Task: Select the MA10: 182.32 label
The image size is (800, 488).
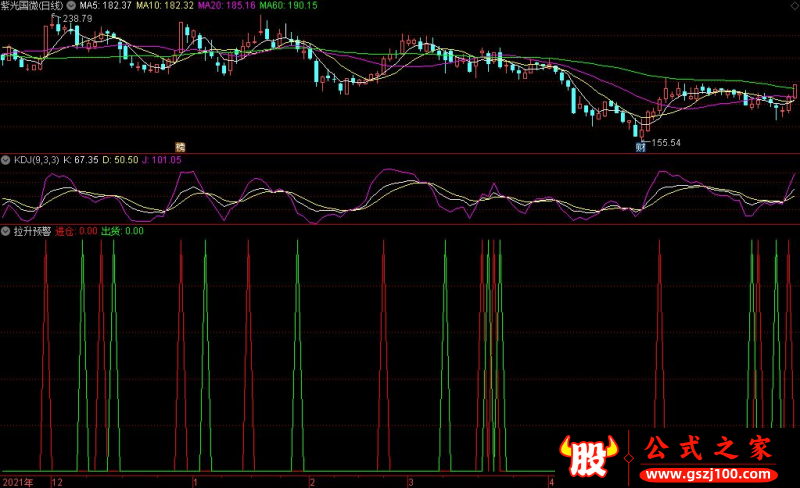Action: [x=165, y=6]
